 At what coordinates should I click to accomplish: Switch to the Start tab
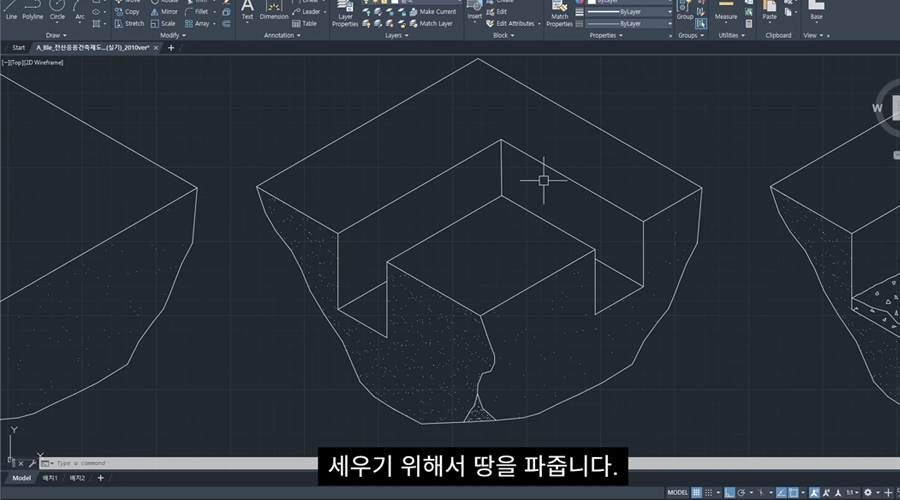[x=18, y=48]
